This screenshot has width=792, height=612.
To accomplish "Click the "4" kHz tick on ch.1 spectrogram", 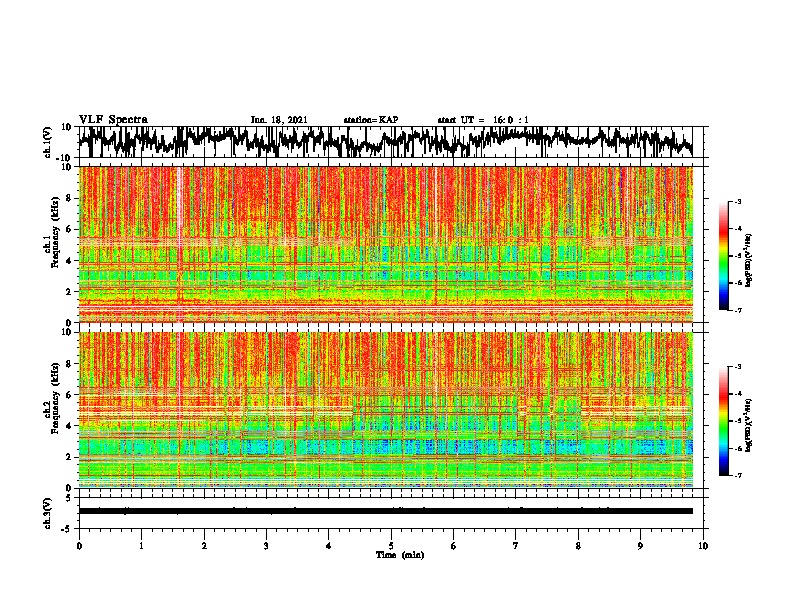I will [69, 261].
